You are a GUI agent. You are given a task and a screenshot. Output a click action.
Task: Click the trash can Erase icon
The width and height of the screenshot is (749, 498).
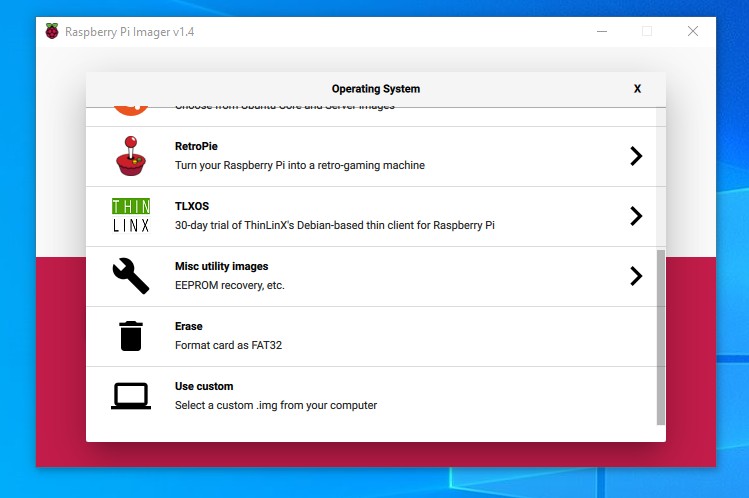coord(131,336)
